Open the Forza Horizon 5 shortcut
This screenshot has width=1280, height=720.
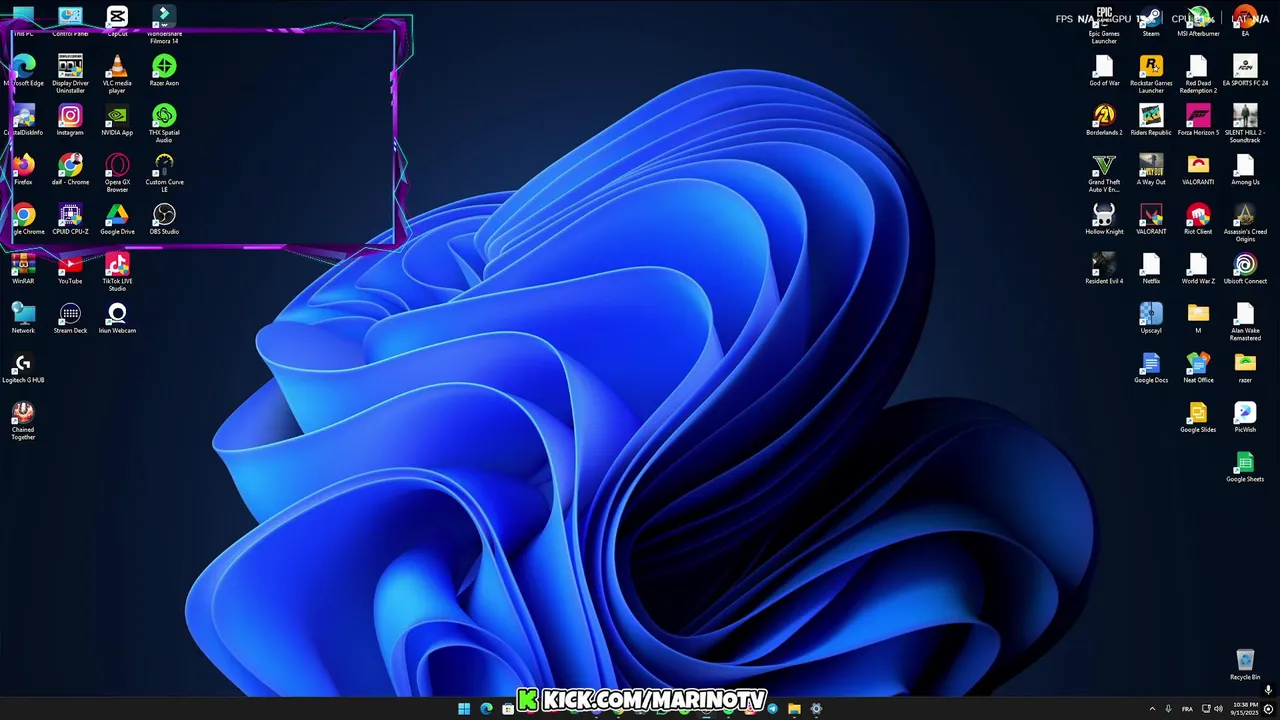1198,121
